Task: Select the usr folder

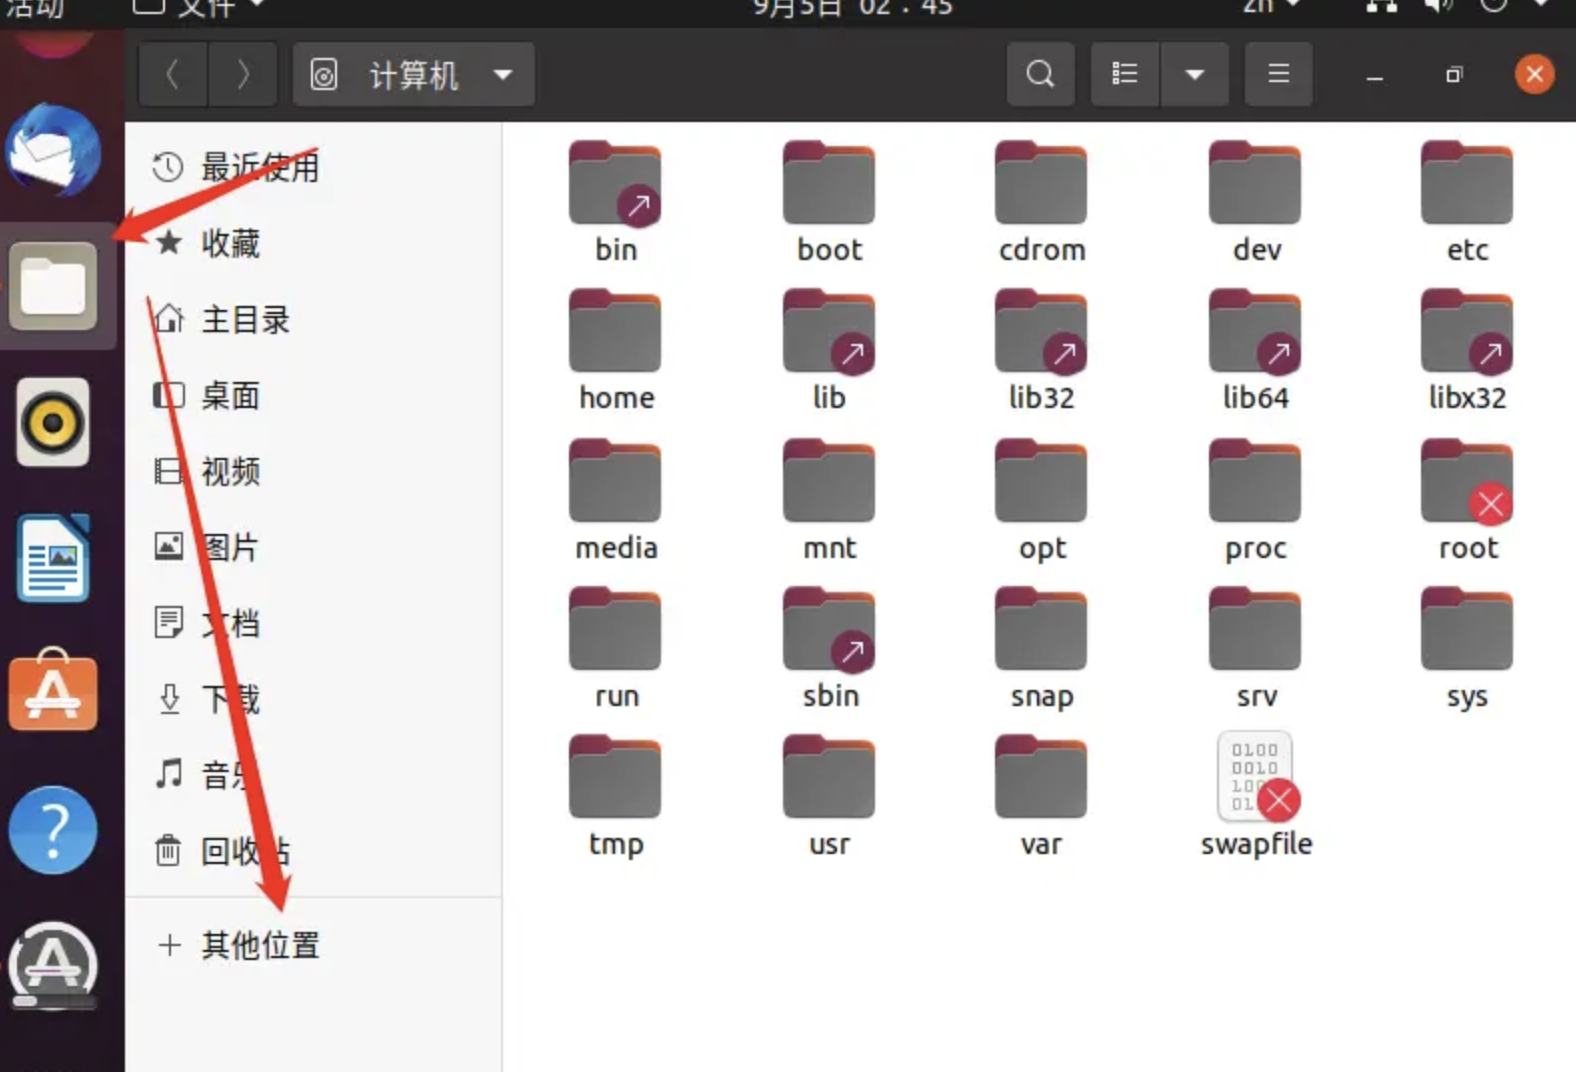Action: point(828,779)
